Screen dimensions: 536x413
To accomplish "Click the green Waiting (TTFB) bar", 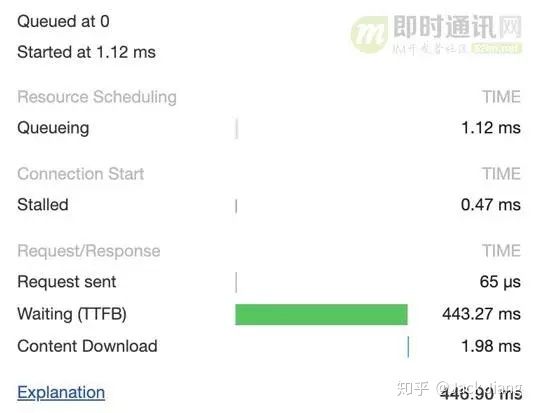I will [321, 314].
